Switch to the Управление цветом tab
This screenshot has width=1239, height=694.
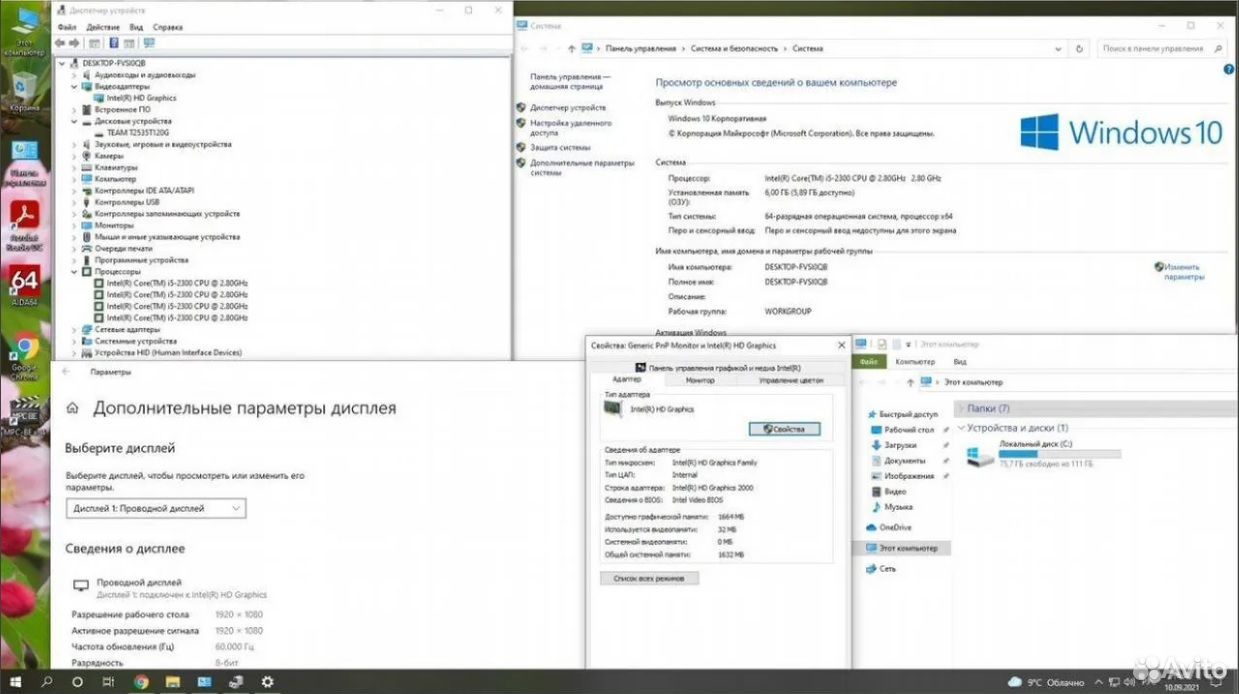point(790,380)
